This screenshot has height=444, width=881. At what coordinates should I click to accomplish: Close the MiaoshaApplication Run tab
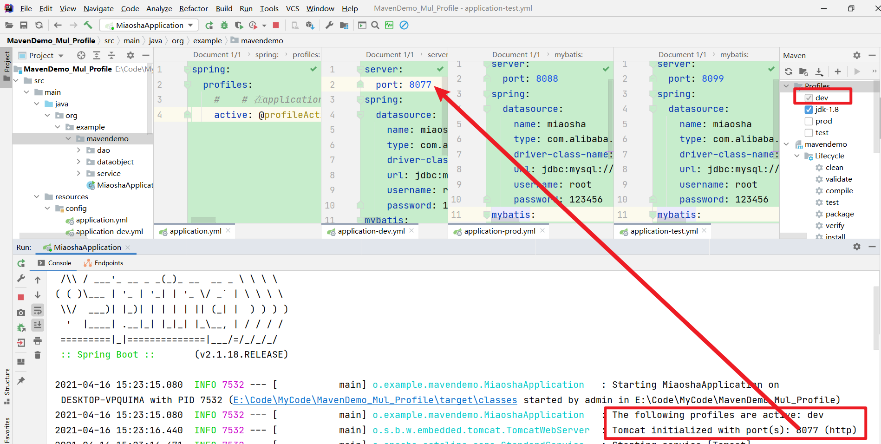[x=127, y=247]
